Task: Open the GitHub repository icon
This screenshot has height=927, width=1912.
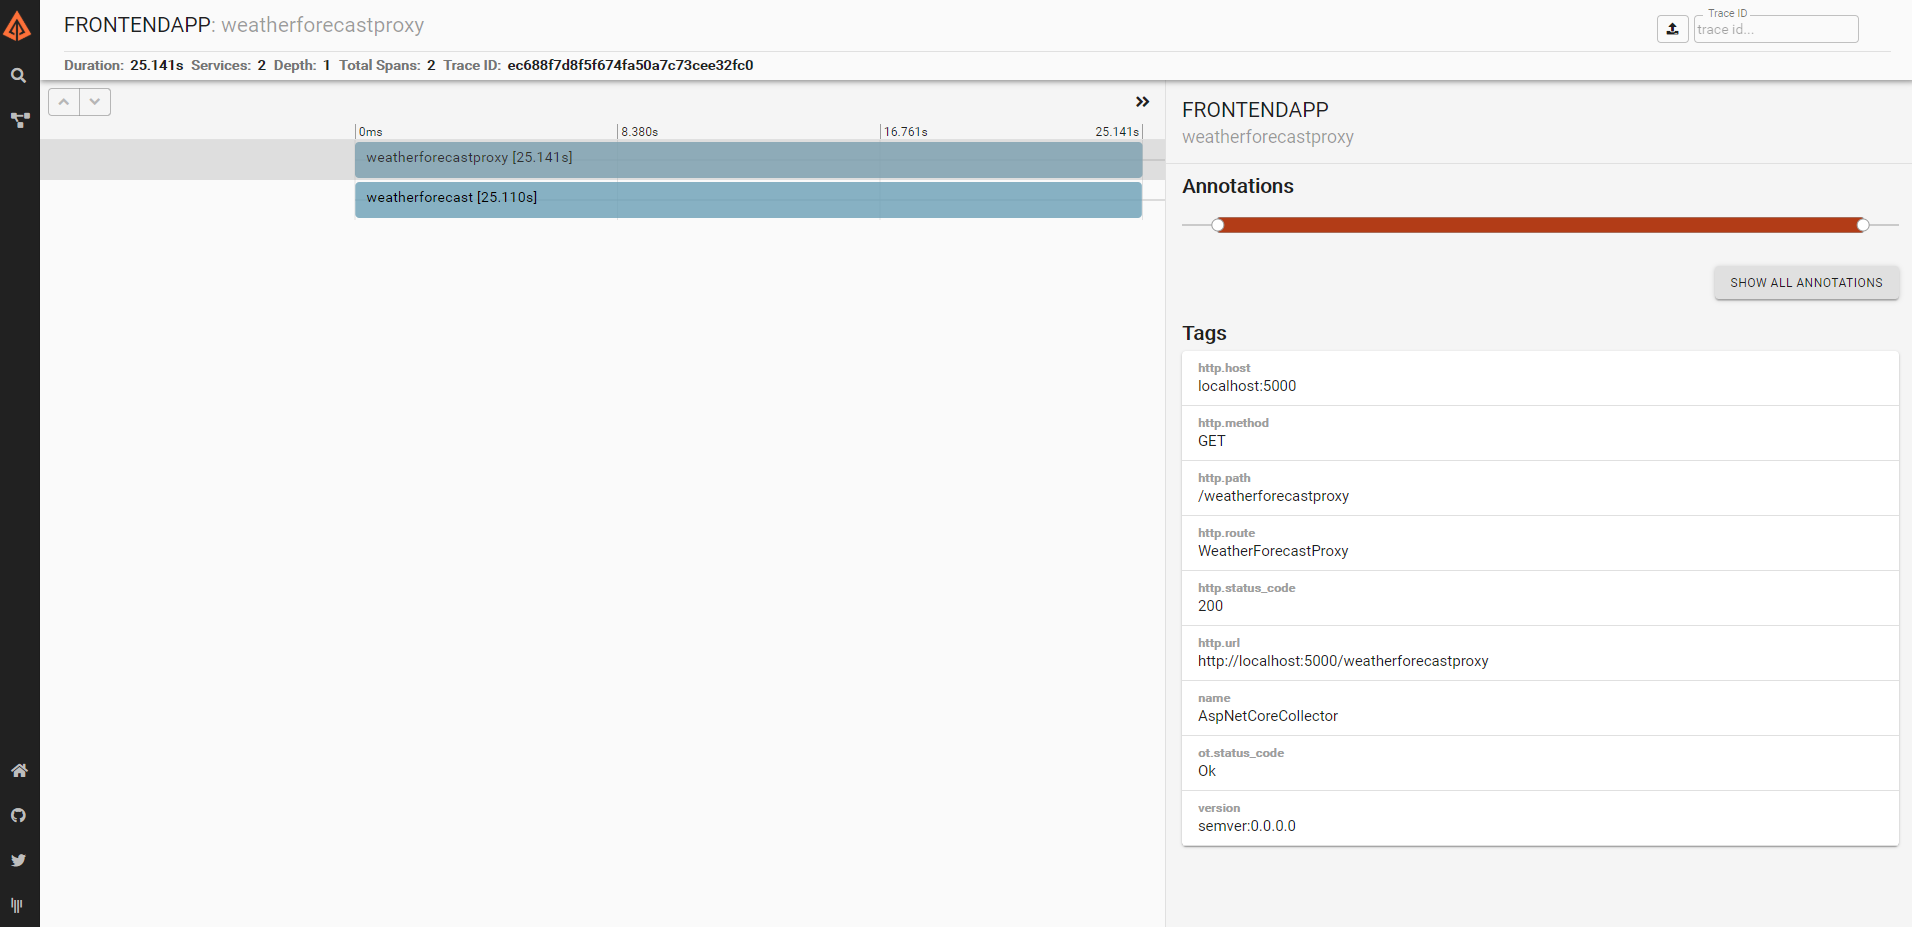Action: click(x=19, y=815)
